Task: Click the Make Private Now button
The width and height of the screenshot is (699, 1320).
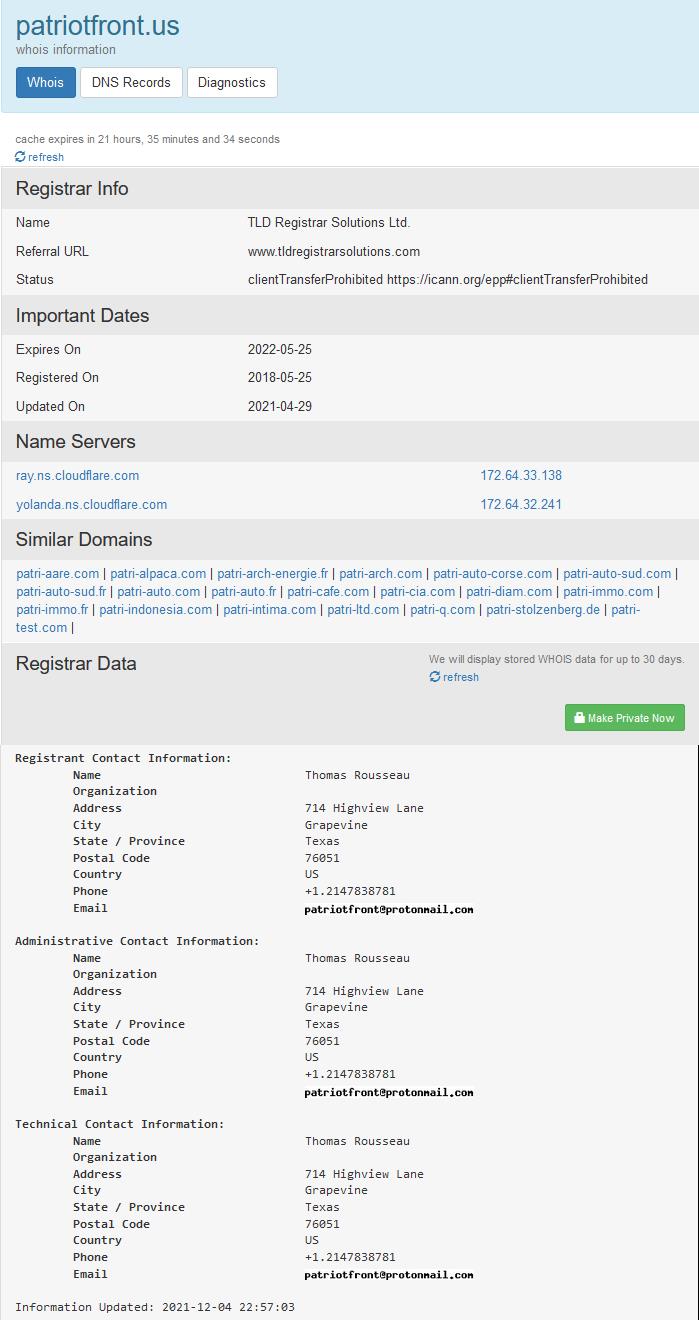Action: point(625,718)
